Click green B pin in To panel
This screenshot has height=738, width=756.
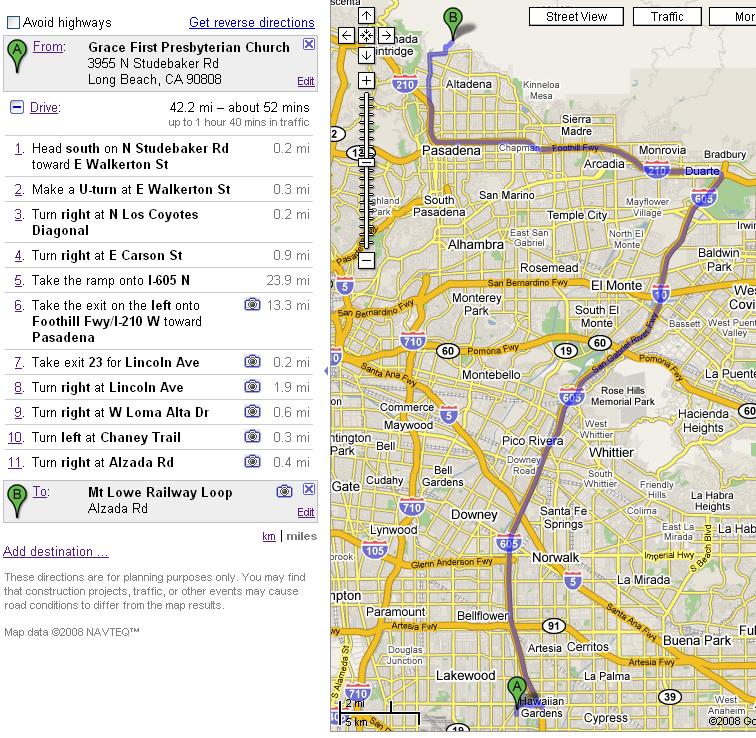click(x=17, y=501)
